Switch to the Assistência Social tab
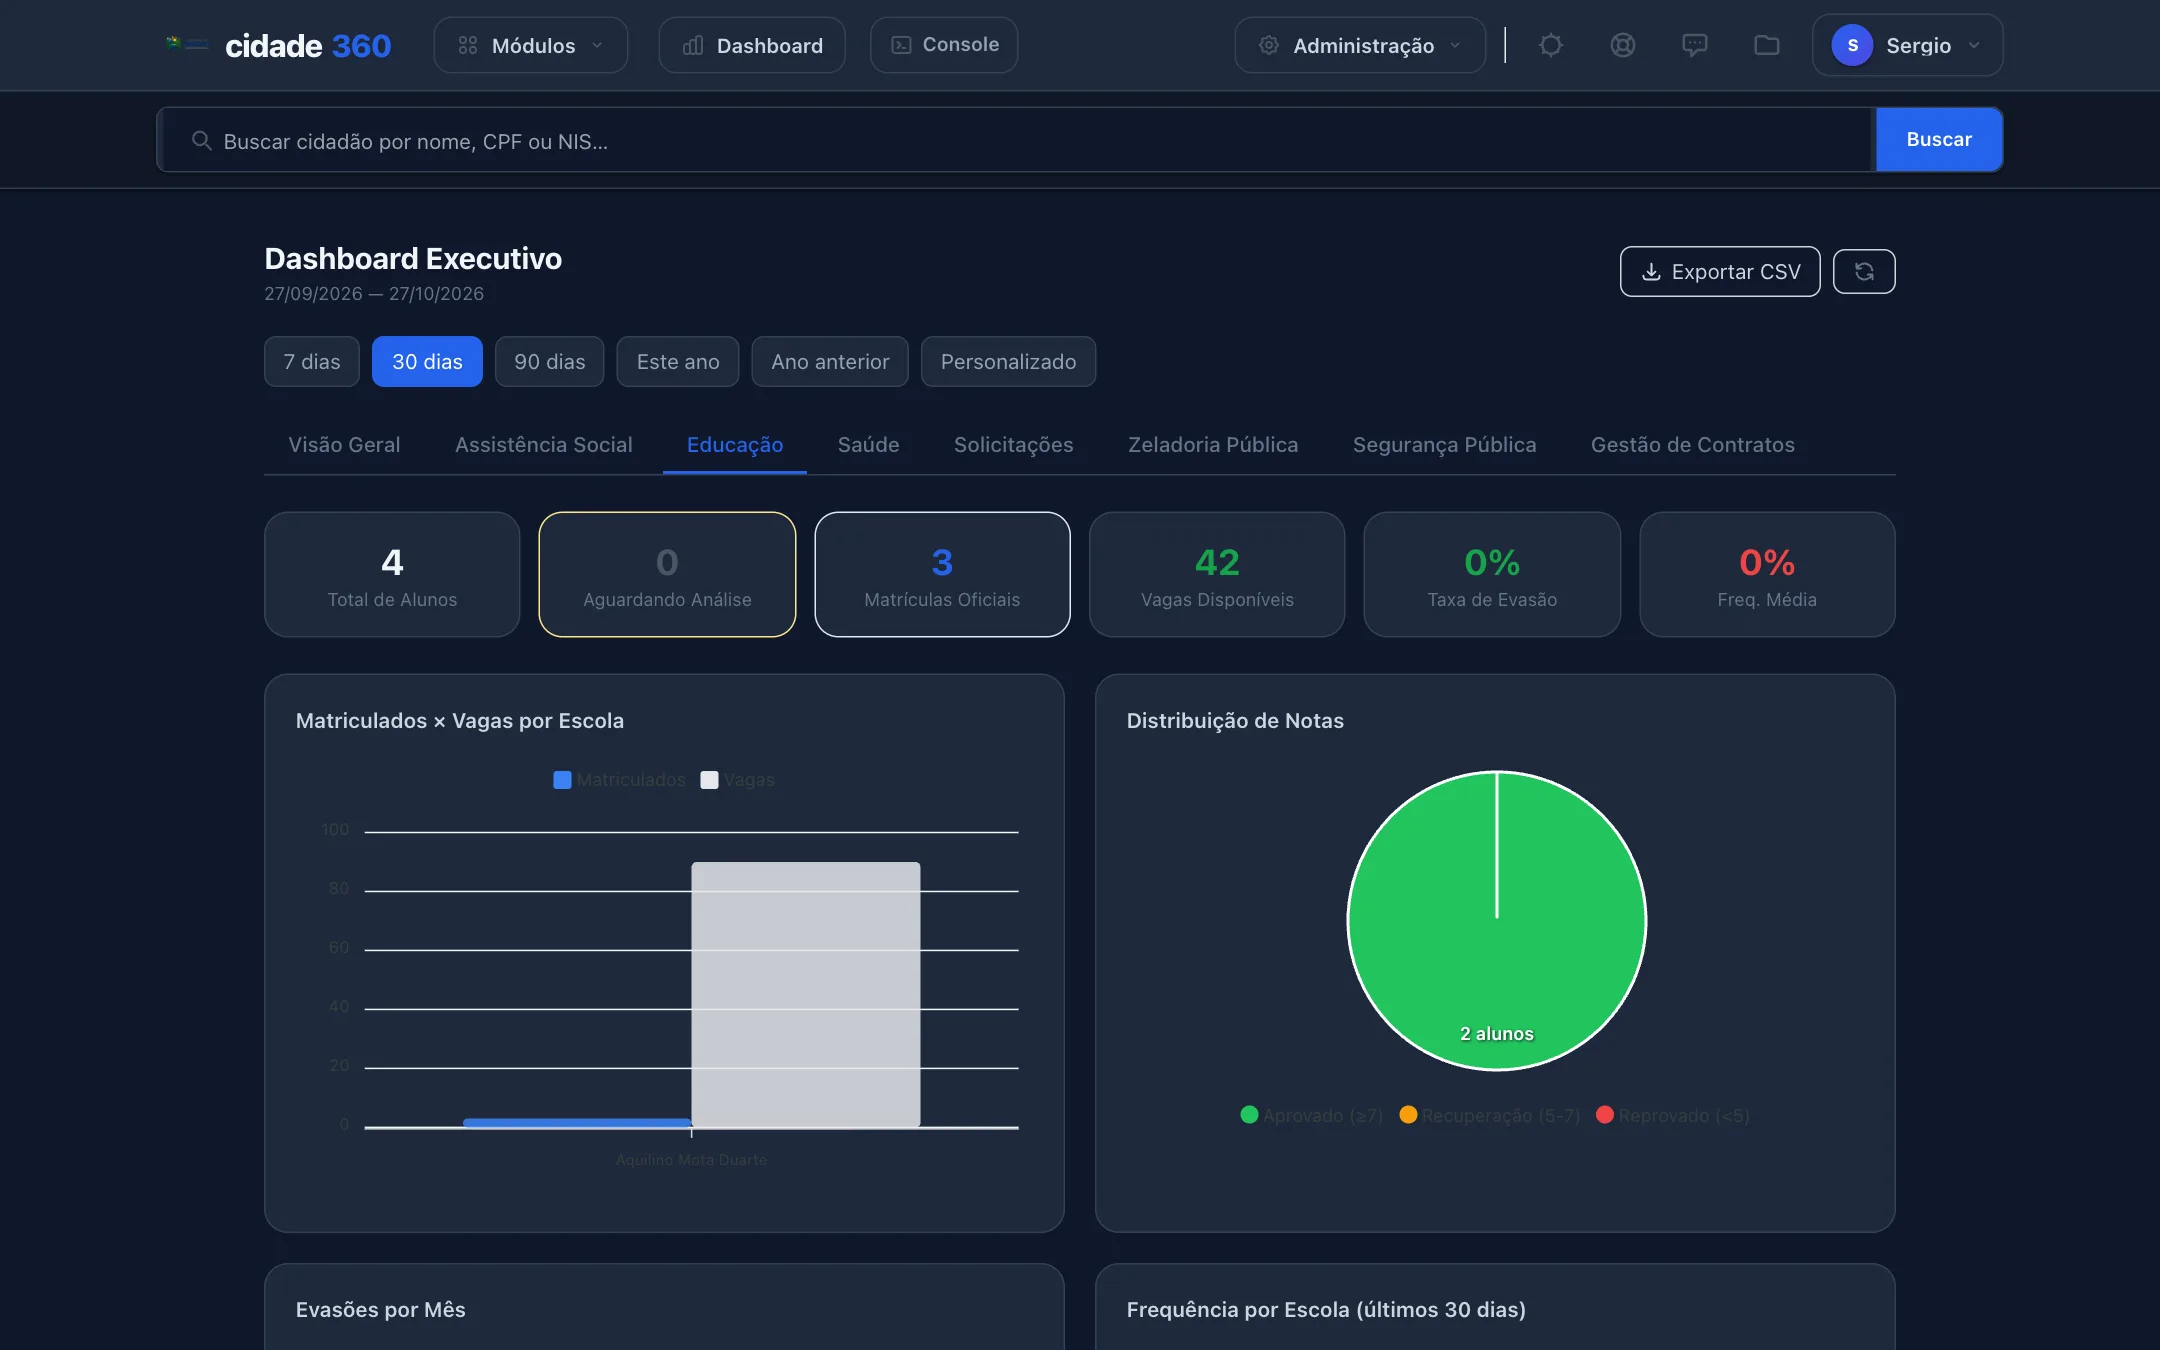2160x1350 pixels. tap(543, 445)
